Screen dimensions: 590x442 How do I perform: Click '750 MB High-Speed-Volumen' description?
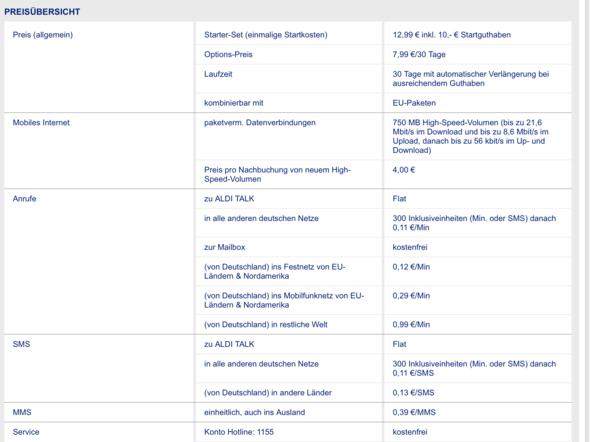pyautogui.click(x=470, y=137)
